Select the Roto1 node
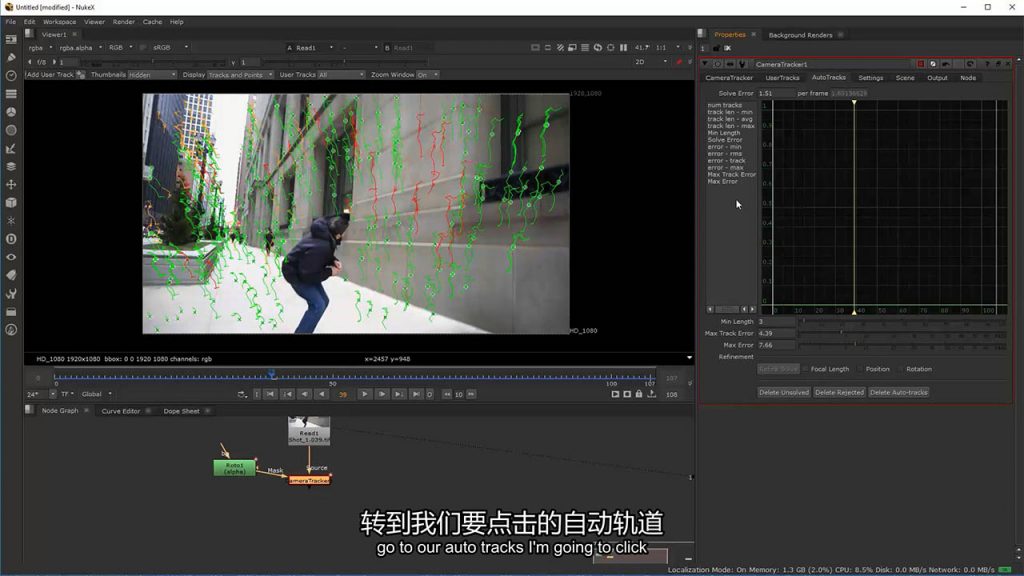 click(234, 468)
